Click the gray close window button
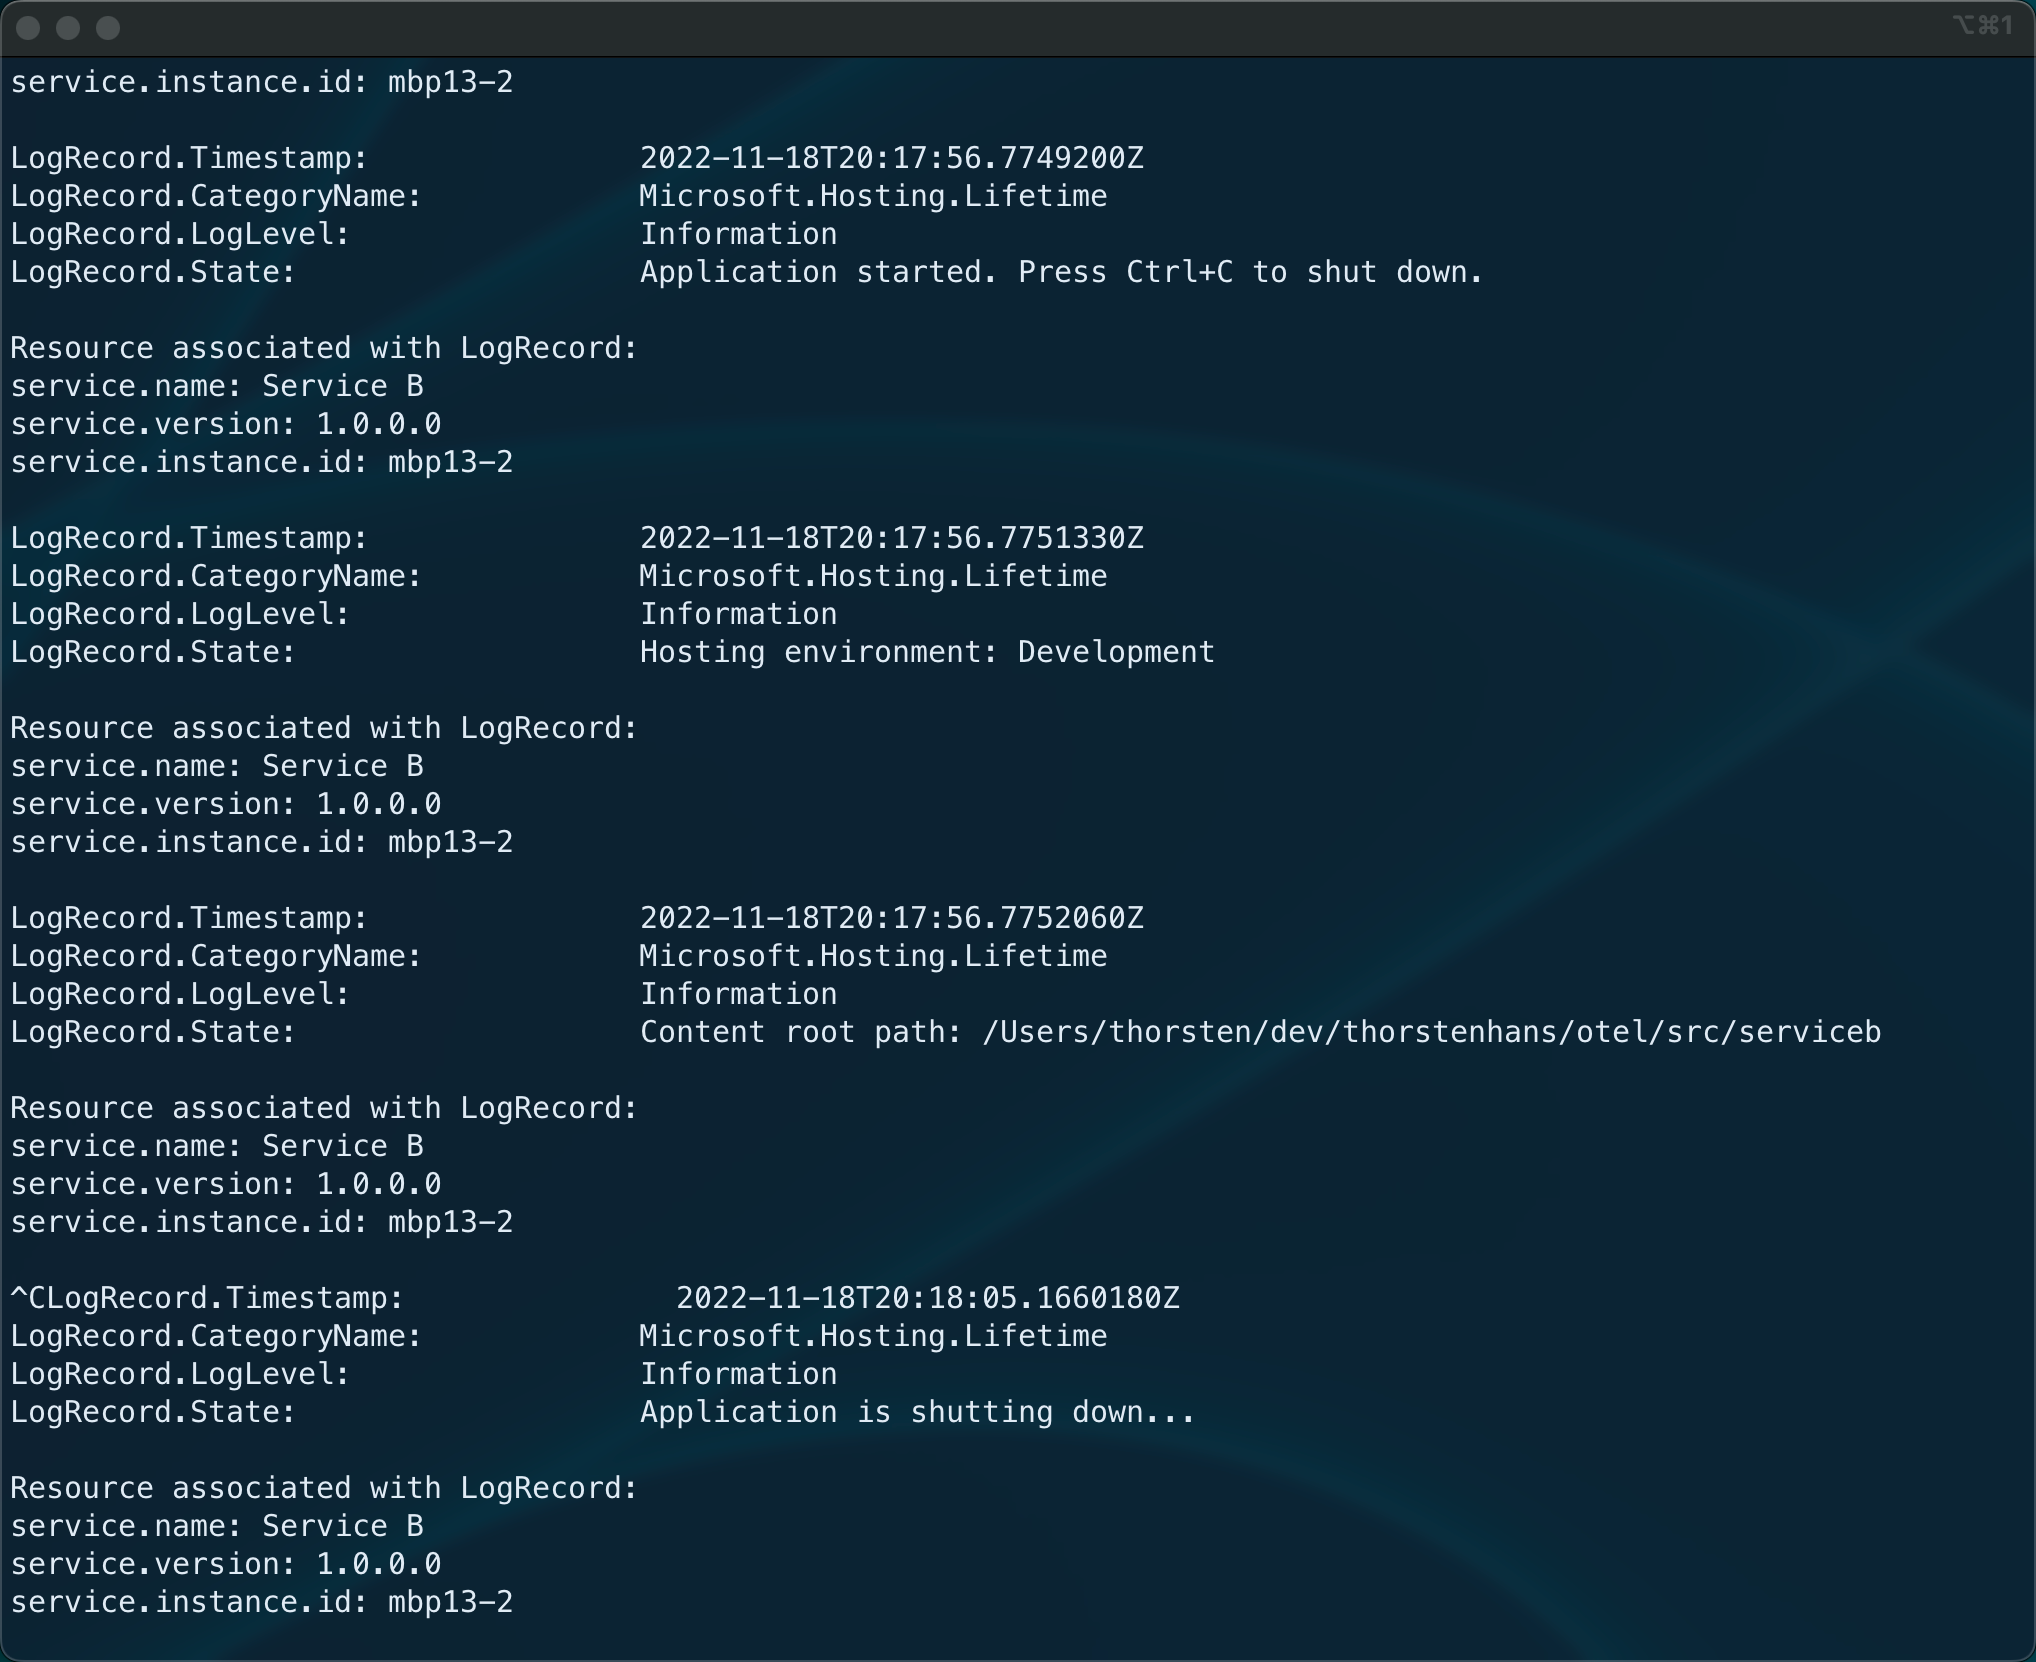The width and height of the screenshot is (2036, 1662). (28, 28)
